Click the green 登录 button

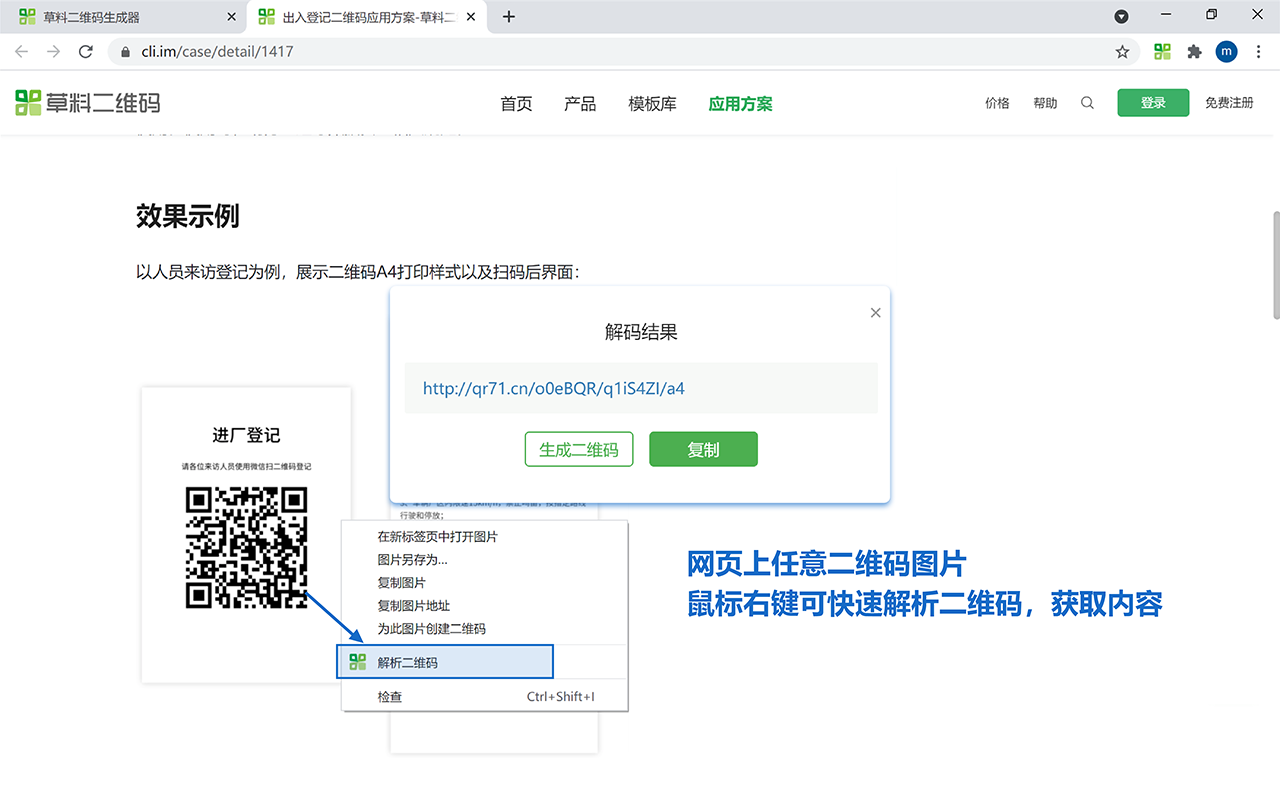coord(1152,102)
